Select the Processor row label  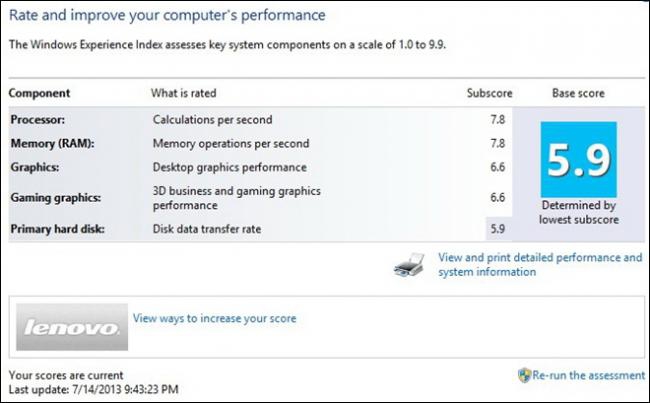point(38,120)
